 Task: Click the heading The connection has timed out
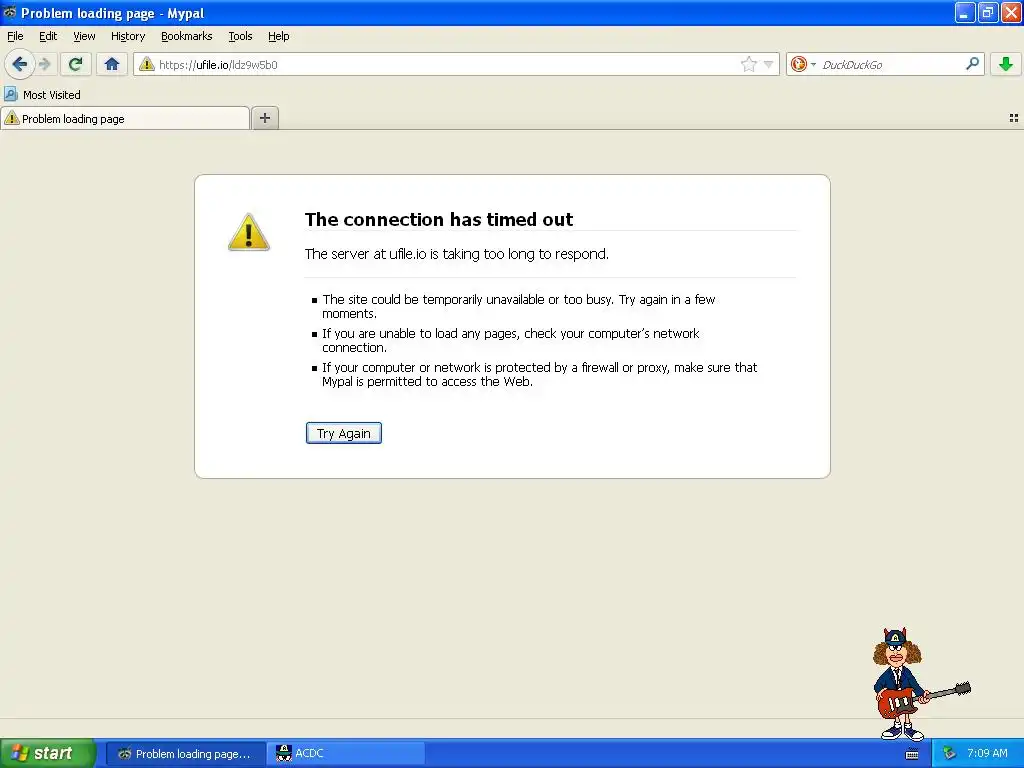(439, 219)
